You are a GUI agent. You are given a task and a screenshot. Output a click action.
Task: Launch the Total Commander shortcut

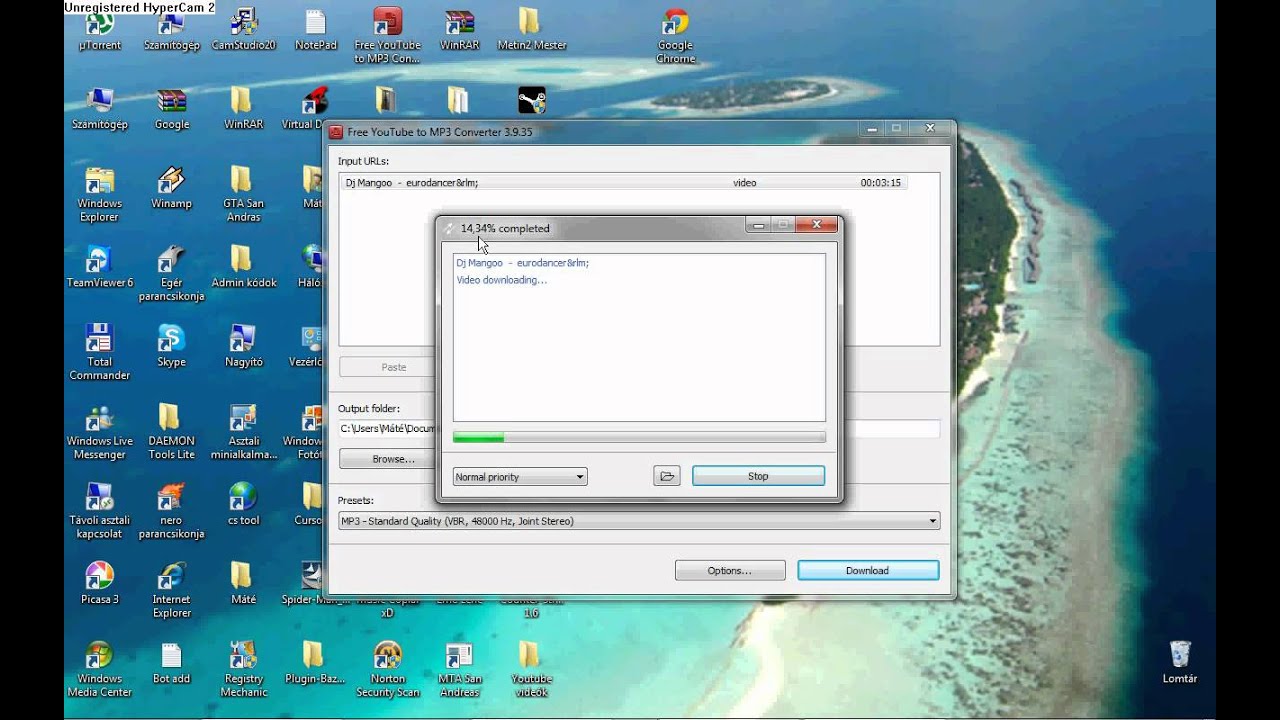click(99, 353)
